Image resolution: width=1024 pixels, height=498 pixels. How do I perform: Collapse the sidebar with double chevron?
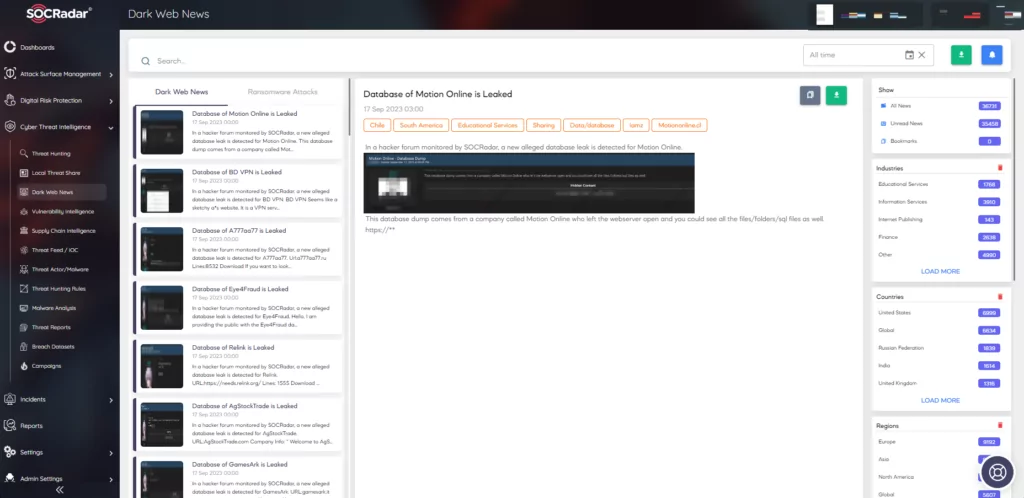pos(59,490)
